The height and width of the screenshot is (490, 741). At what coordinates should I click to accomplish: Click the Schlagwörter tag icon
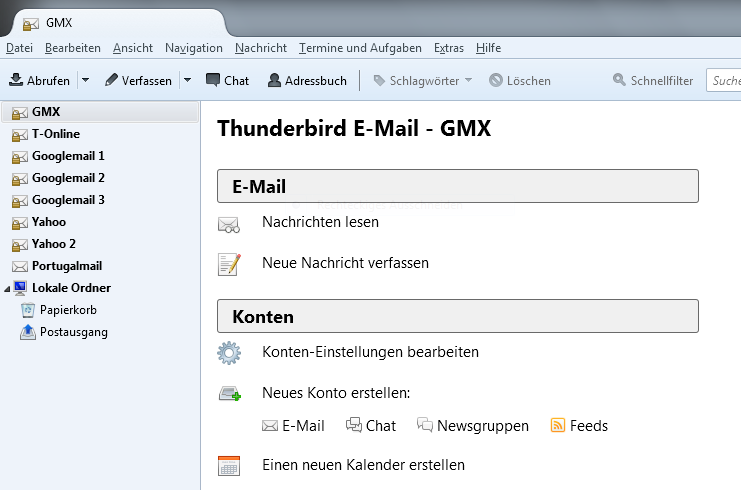click(379, 81)
